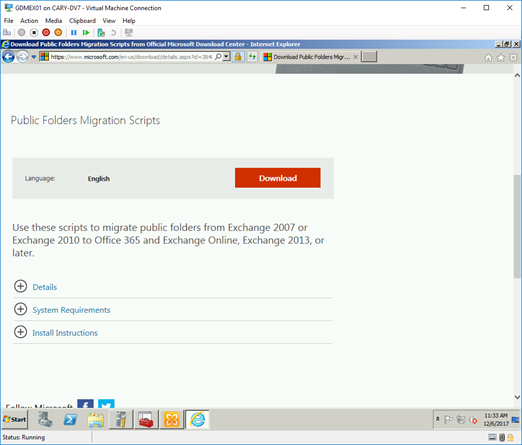Screen dimensions: 522x445
Task: Open IE Favorites star icon
Action: [501, 58]
